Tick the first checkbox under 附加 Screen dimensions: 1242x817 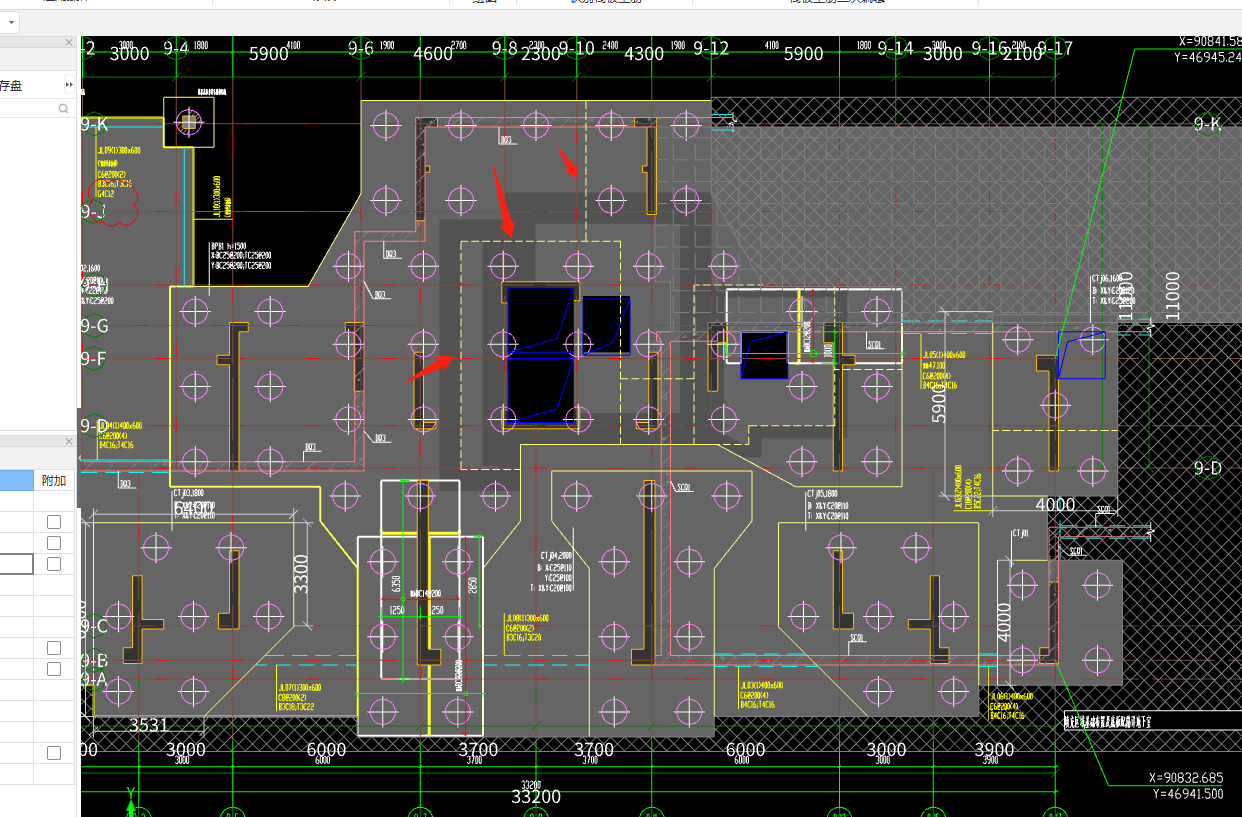coord(54,522)
